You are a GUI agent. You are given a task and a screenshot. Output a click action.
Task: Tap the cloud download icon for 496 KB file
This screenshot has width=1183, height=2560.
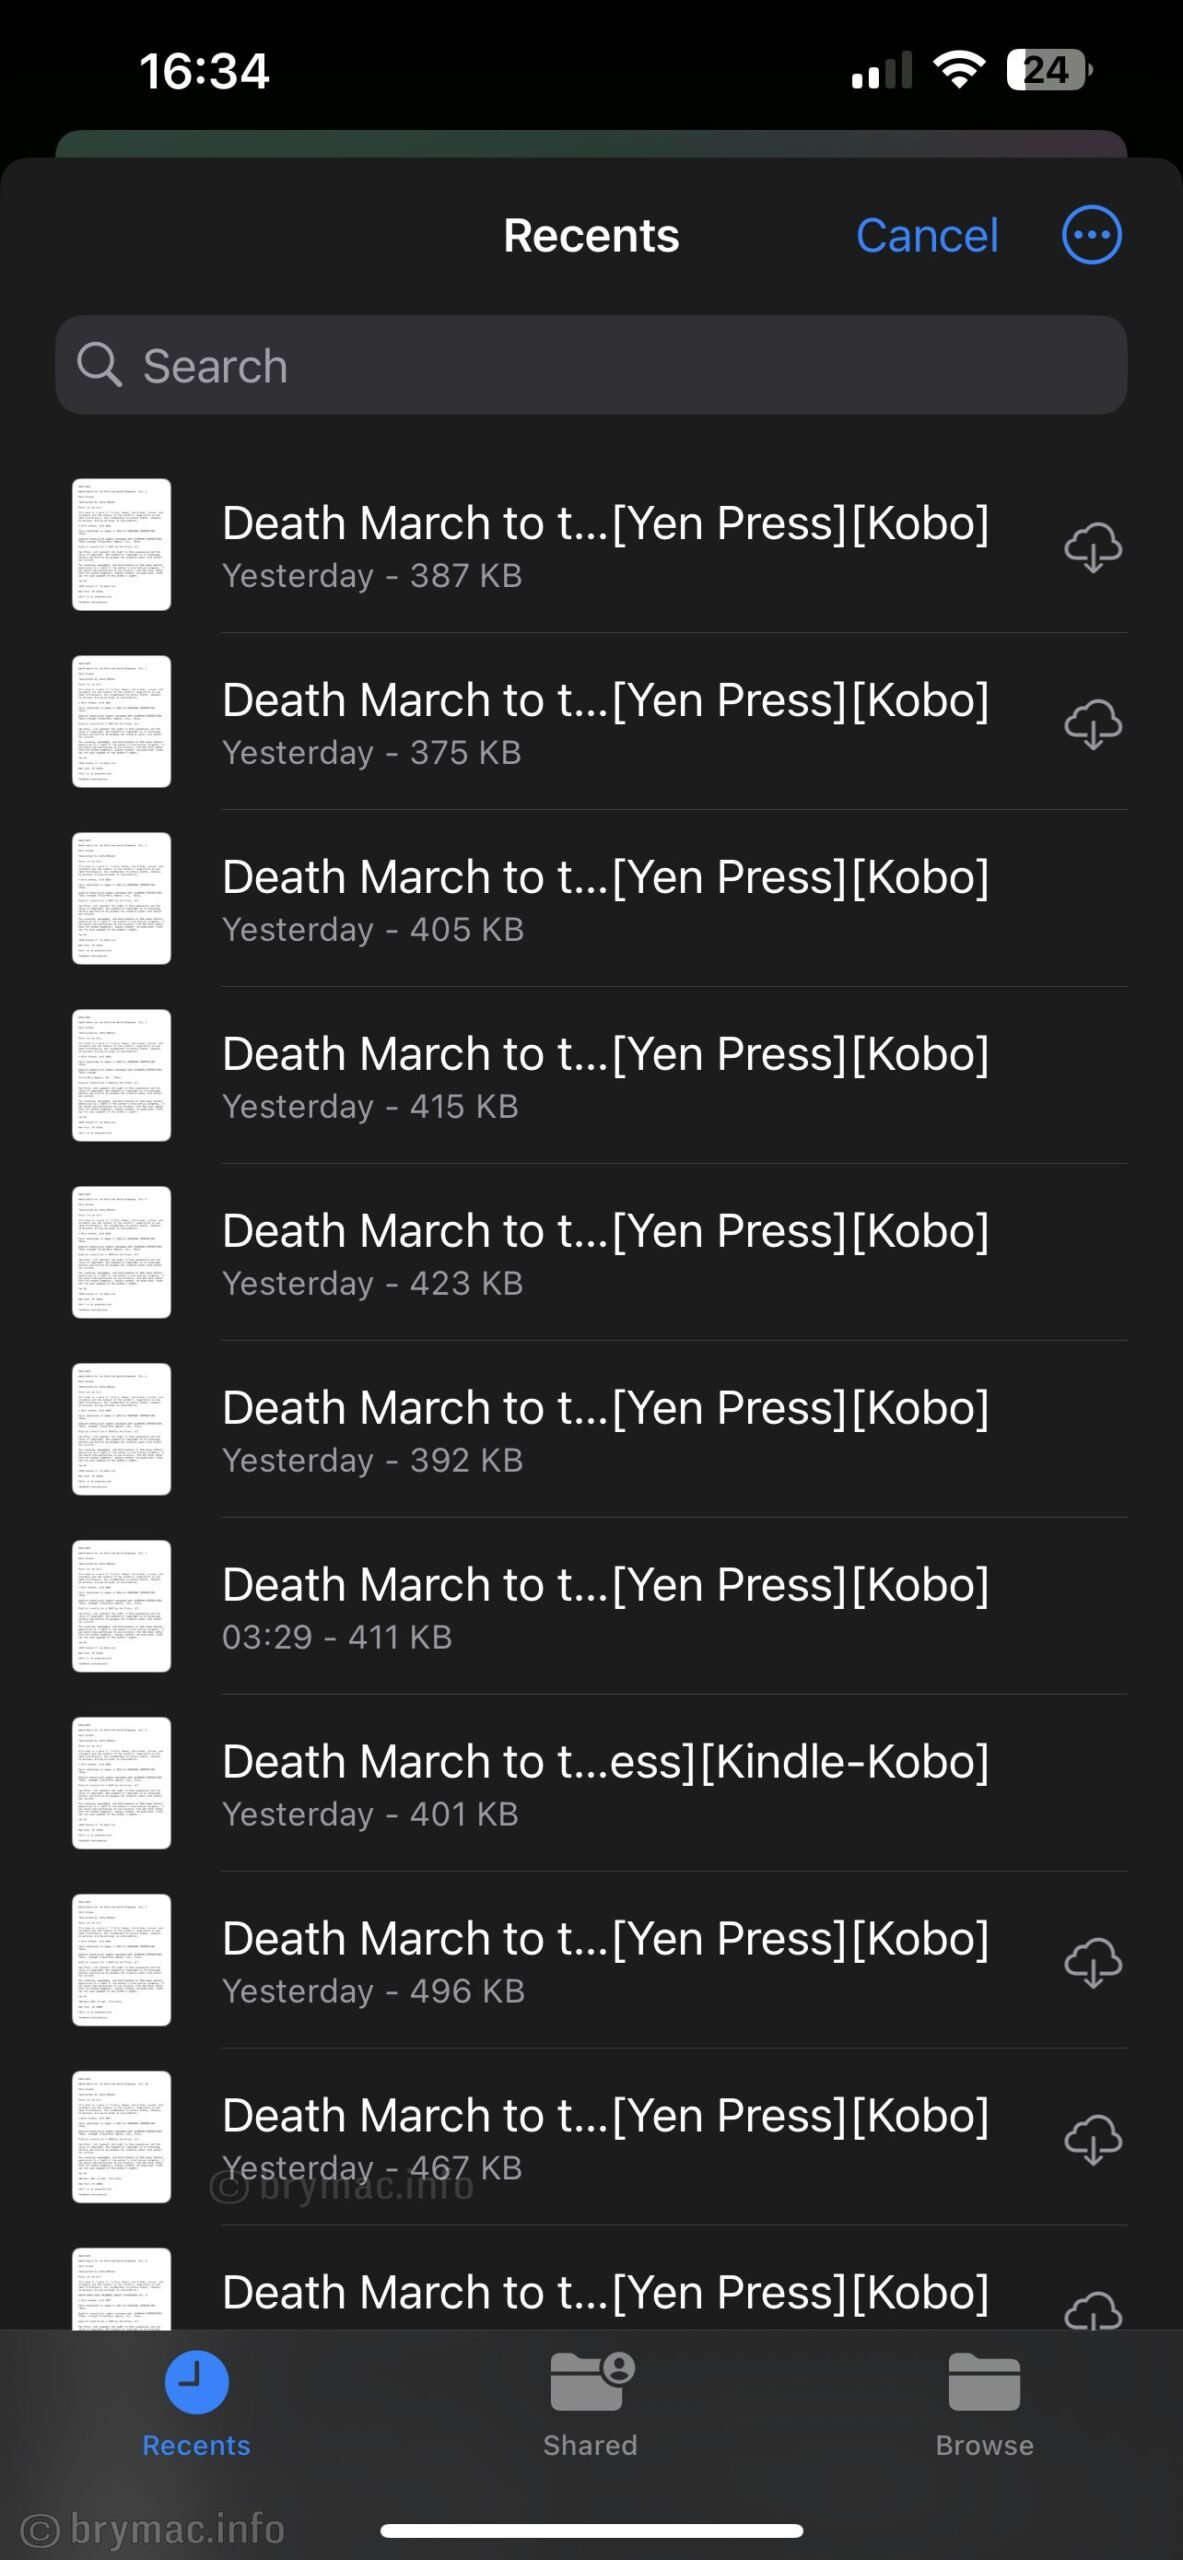tap(1092, 1962)
